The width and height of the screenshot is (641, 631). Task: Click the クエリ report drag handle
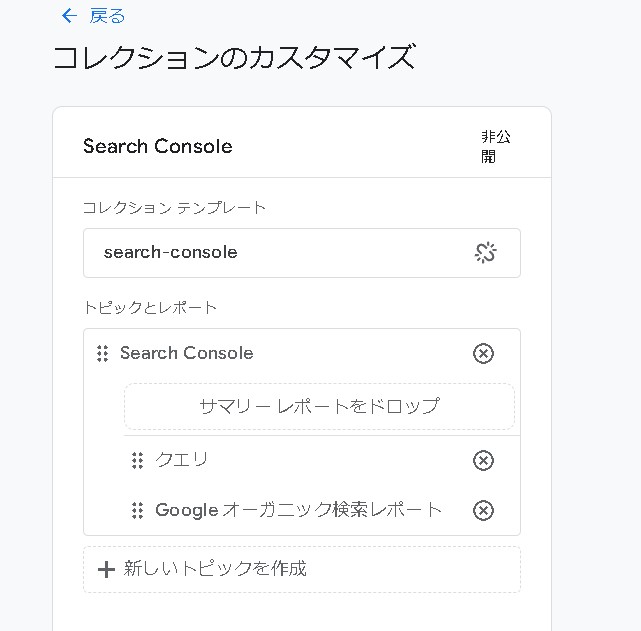(138, 460)
